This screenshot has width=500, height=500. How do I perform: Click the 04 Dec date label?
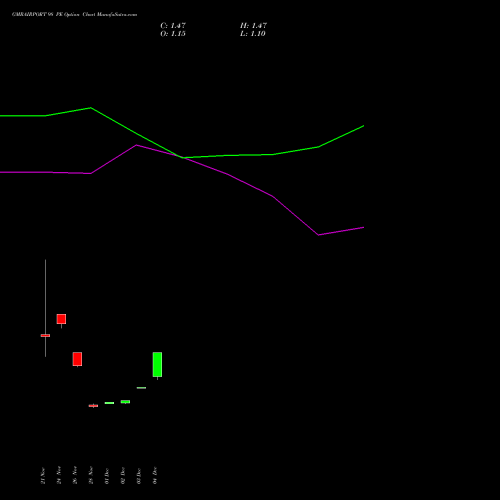(155, 476)
